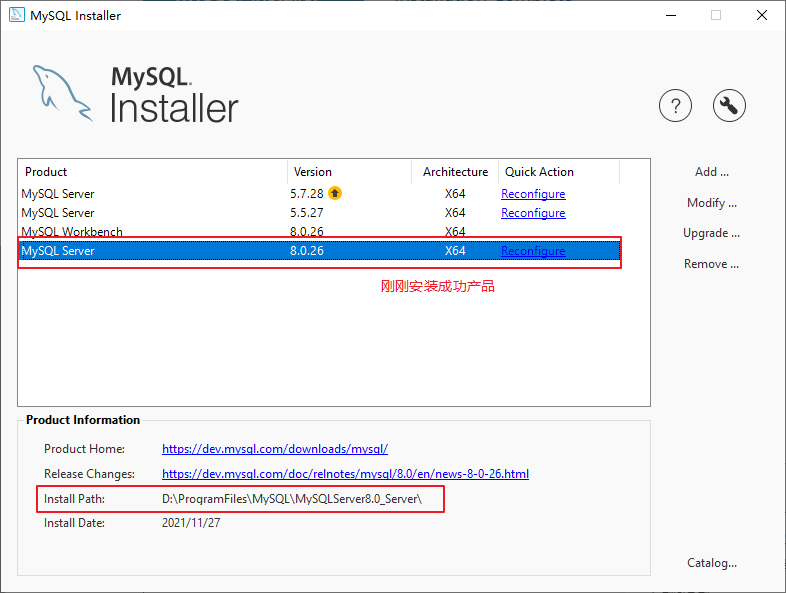786x593 pixels.
Task: Click MySQL Installer title bar app icon
Action: coord(17,15)
